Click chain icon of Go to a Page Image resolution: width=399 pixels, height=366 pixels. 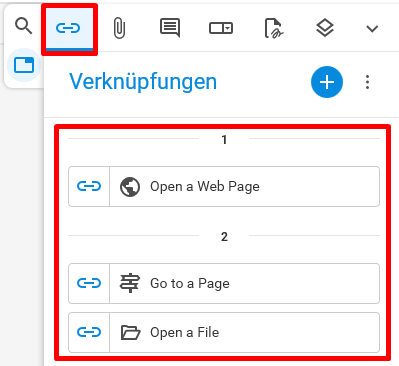pos(89,283)
